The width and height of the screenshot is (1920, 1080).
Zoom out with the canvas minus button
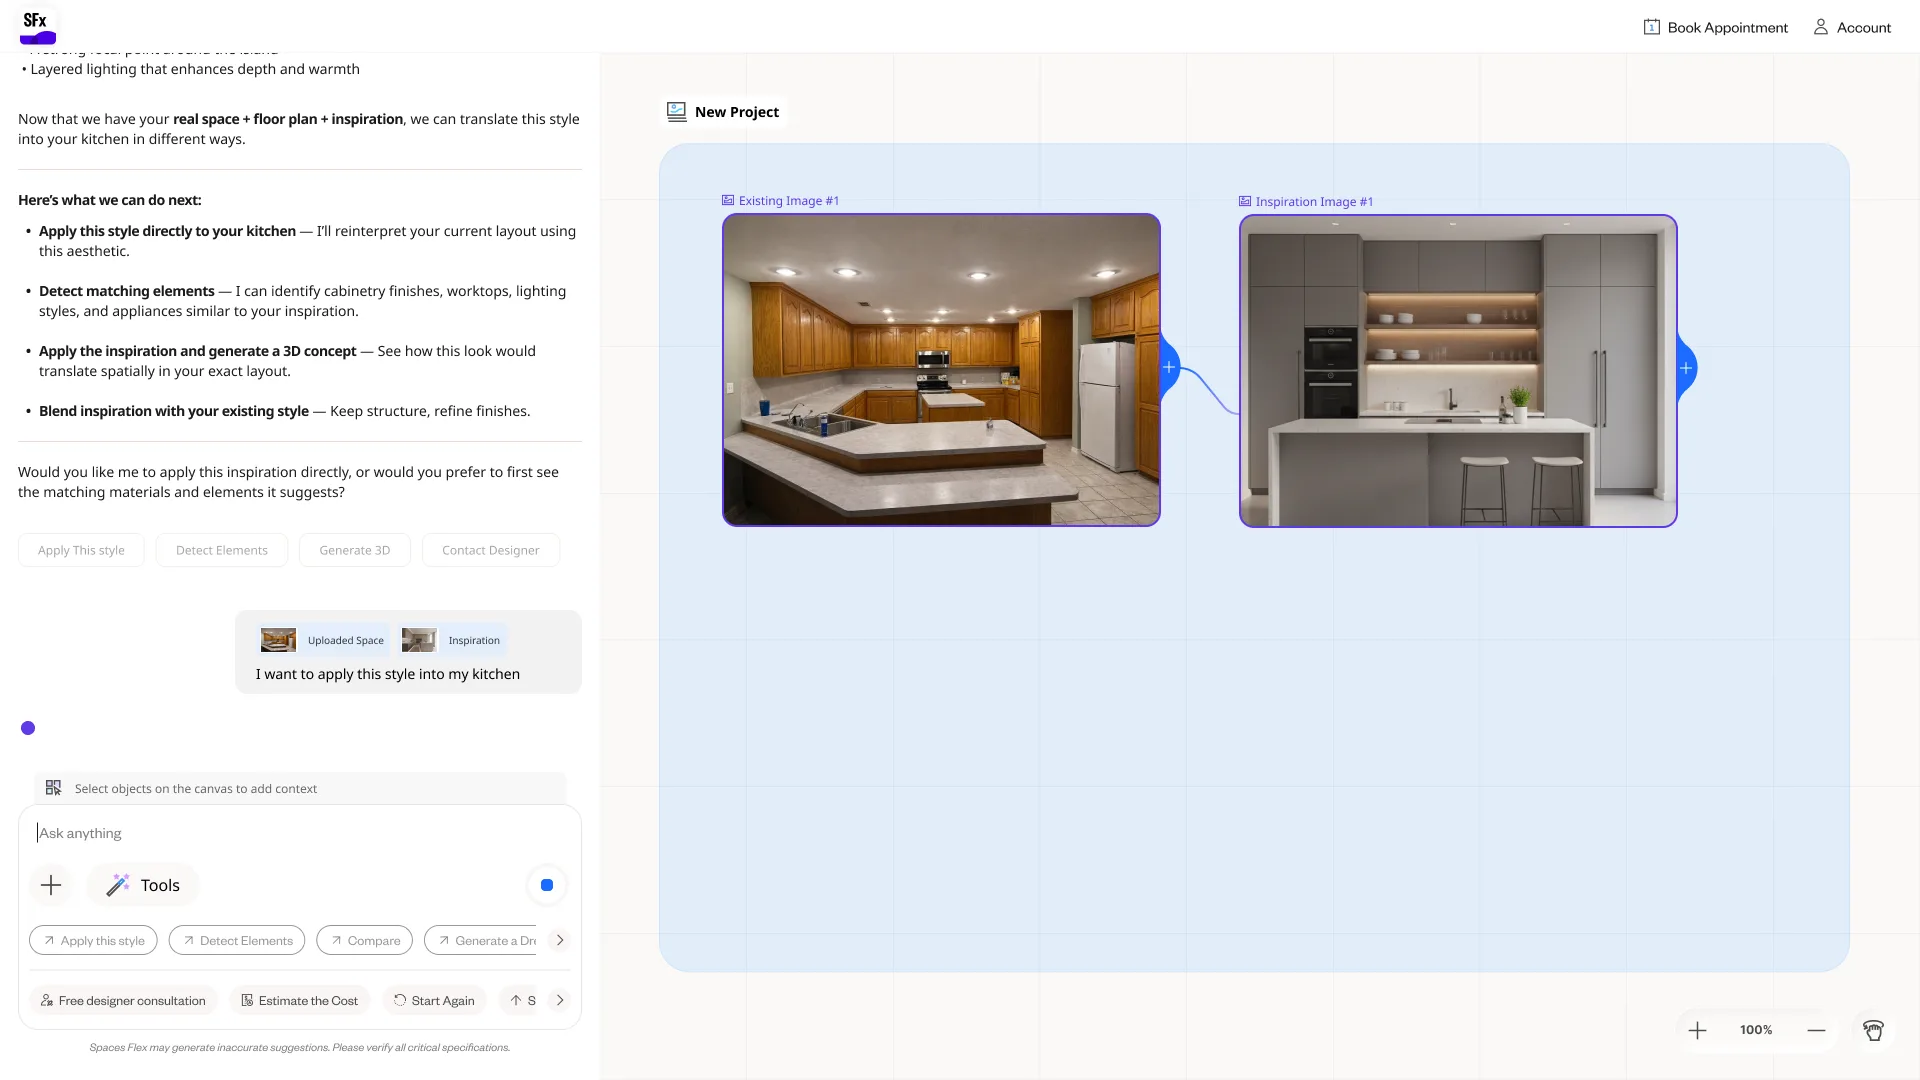coord(1817,1030)
